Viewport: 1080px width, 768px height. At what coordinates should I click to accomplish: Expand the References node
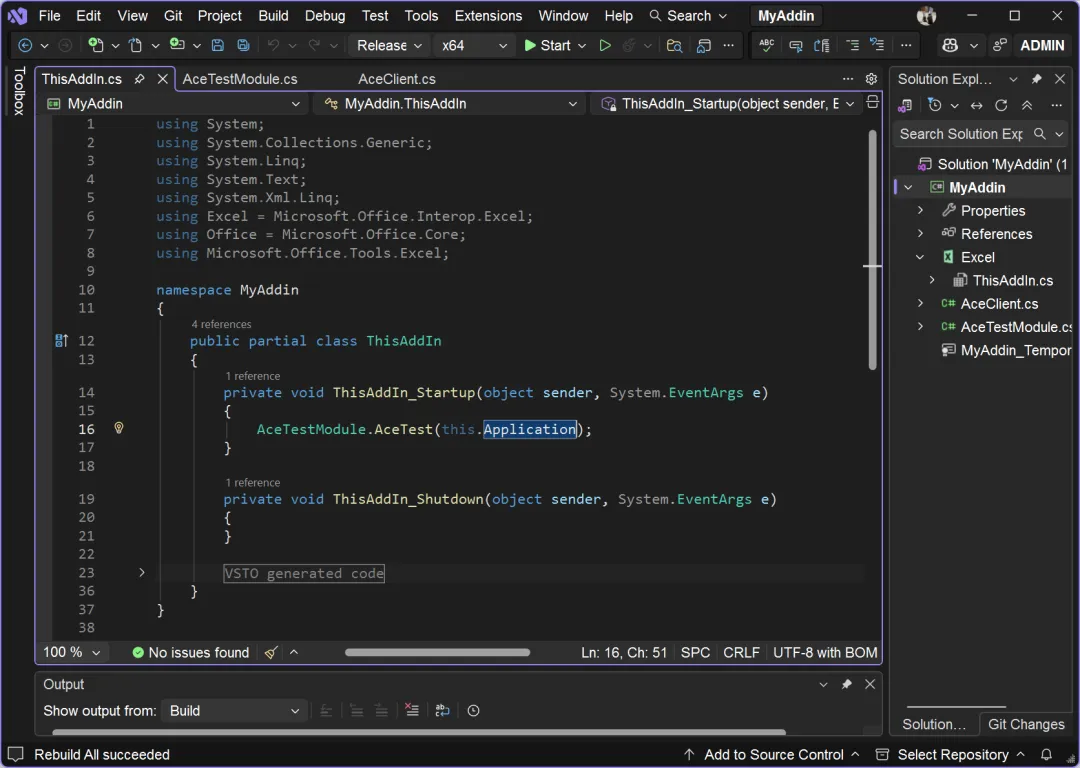(x=920, y=234)
